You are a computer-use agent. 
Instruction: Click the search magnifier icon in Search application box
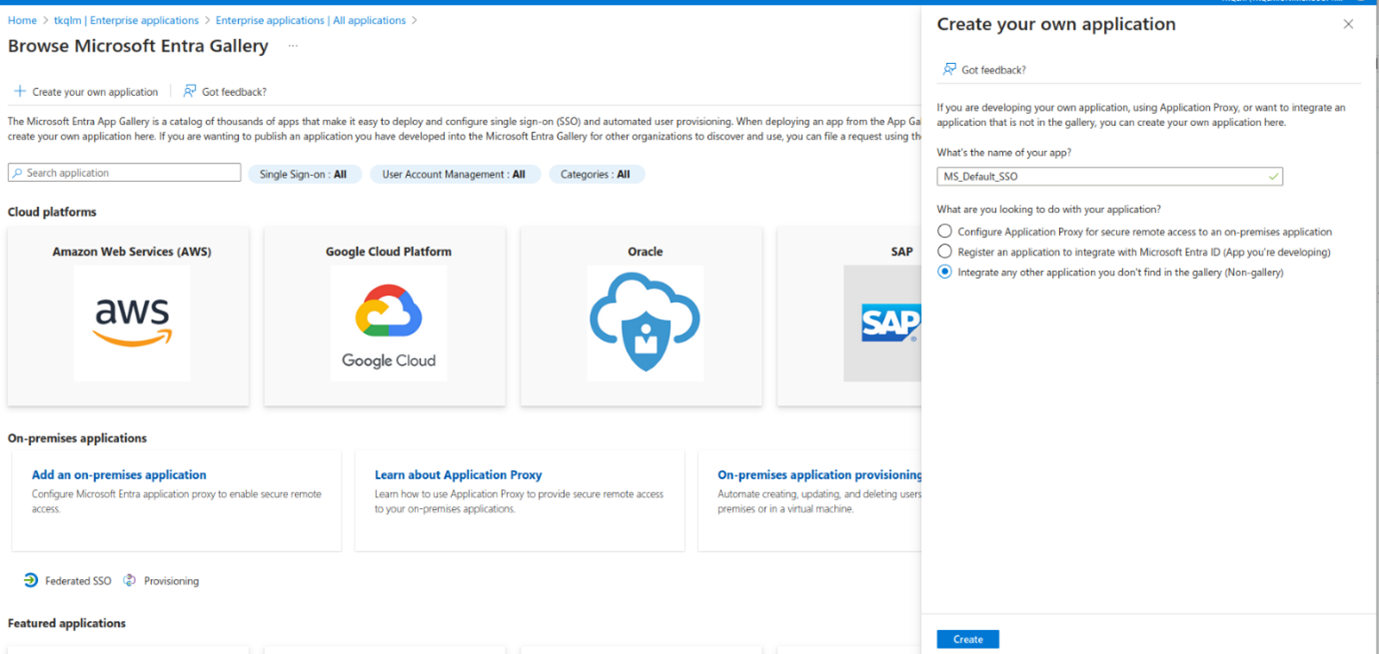coord(17,173)
